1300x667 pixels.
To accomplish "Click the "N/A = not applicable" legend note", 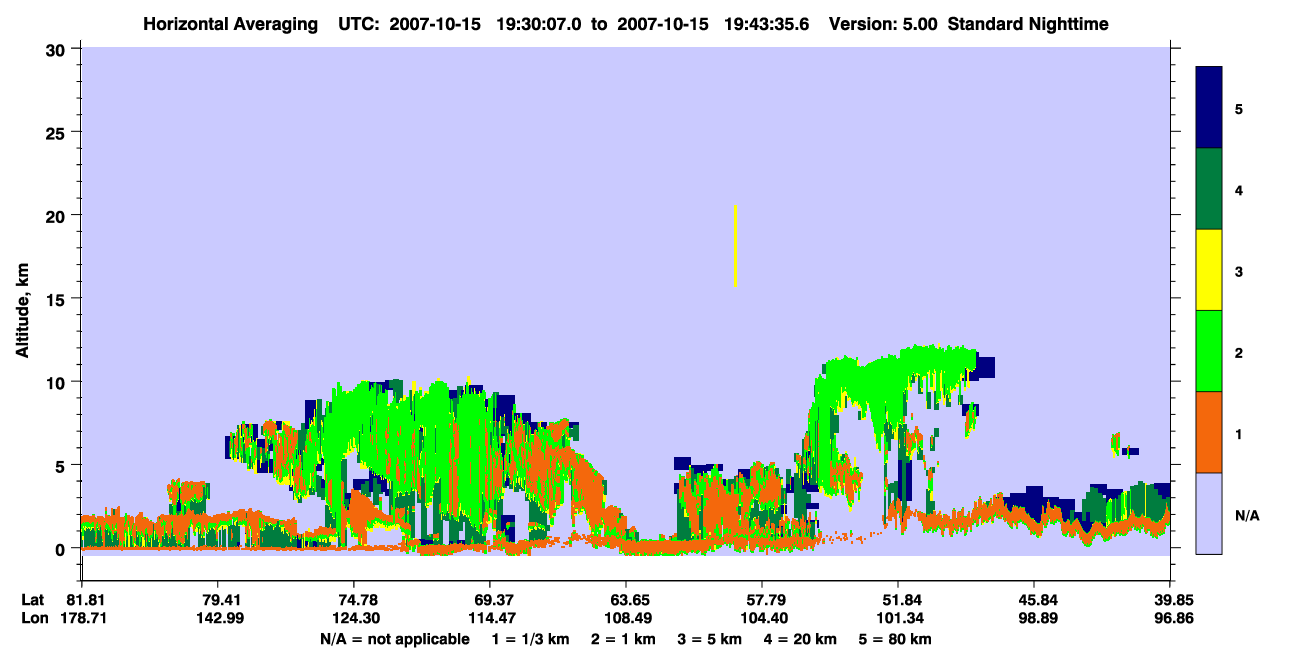I will pyautogui.click(x=394, y=639).
